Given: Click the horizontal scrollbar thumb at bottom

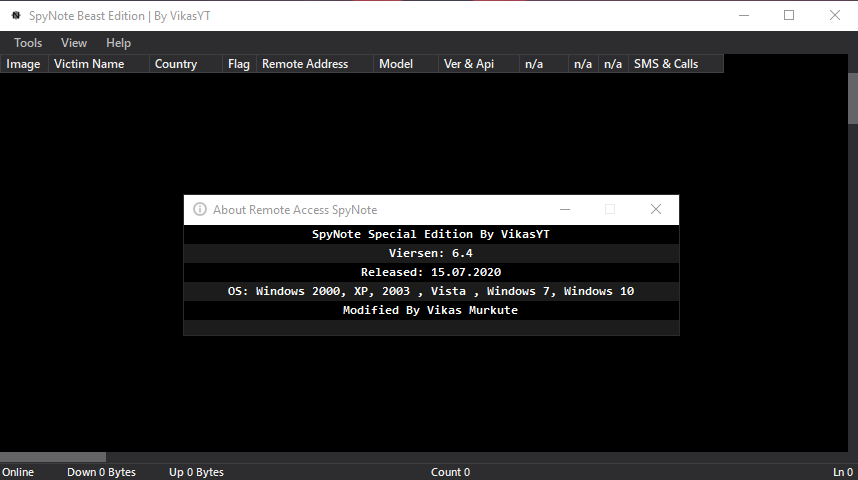Looking at the screenshot, I should (x=53, y=457).
